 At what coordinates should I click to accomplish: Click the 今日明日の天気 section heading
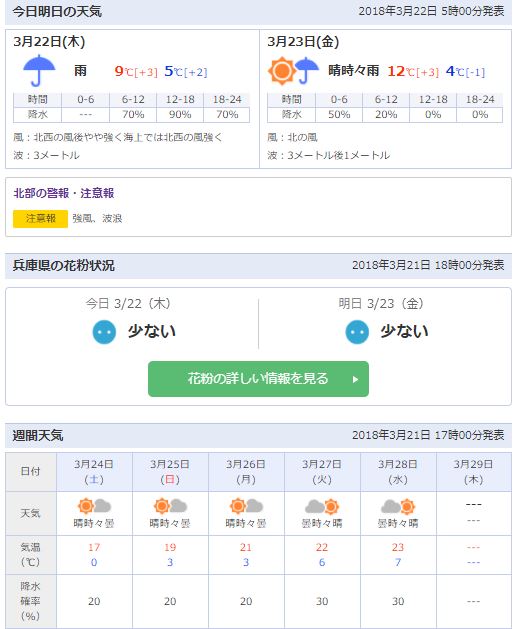click(57, 11)
